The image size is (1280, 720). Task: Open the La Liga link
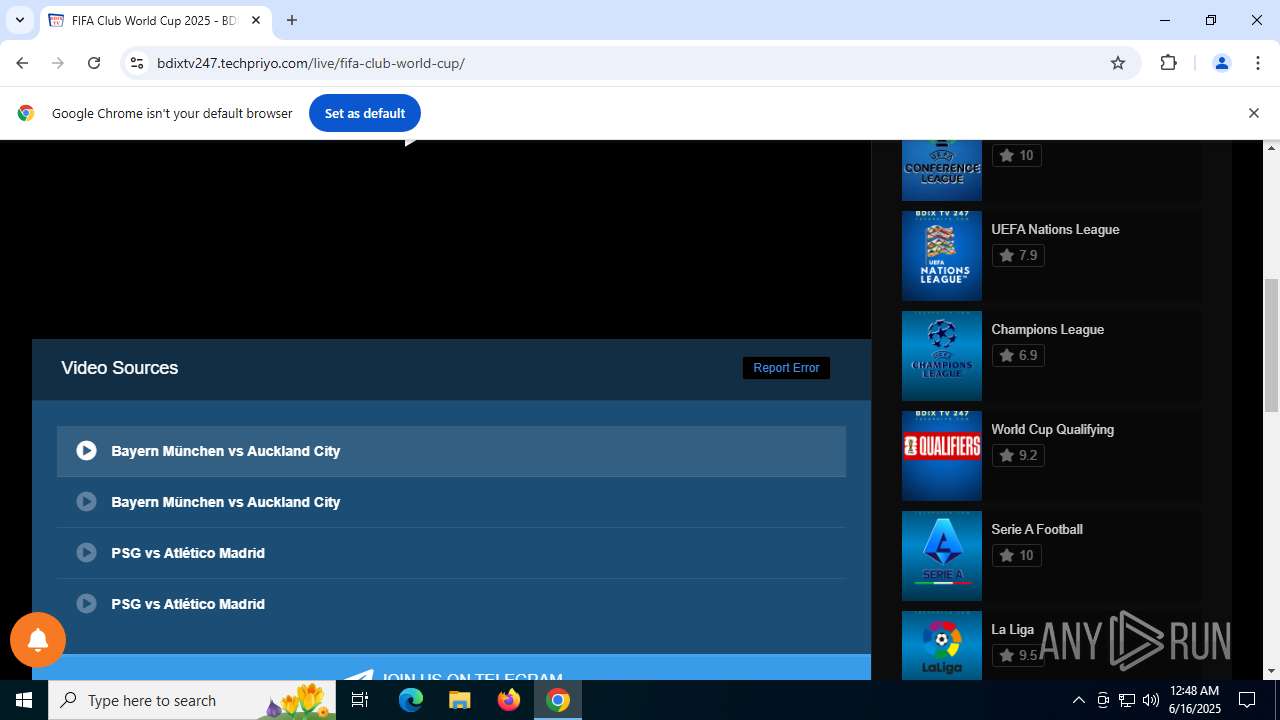pos(1012,629)
